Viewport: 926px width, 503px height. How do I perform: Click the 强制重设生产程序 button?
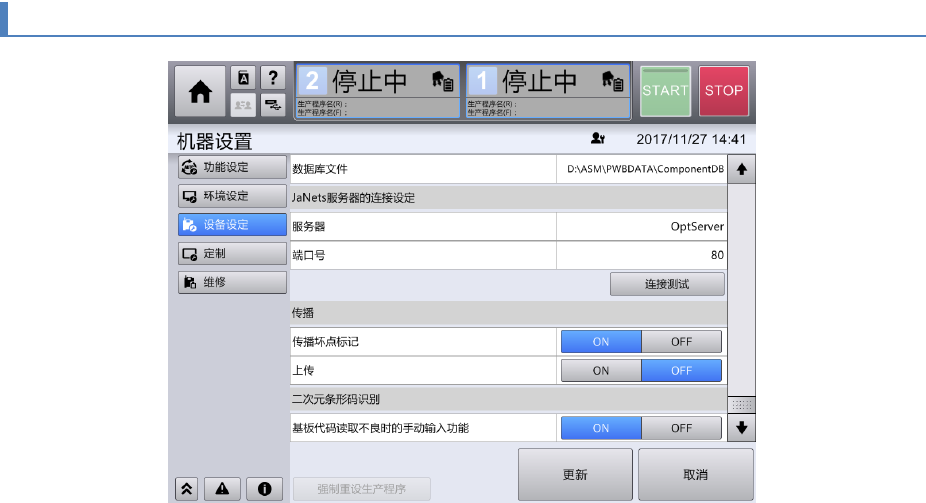click(361, 489)
